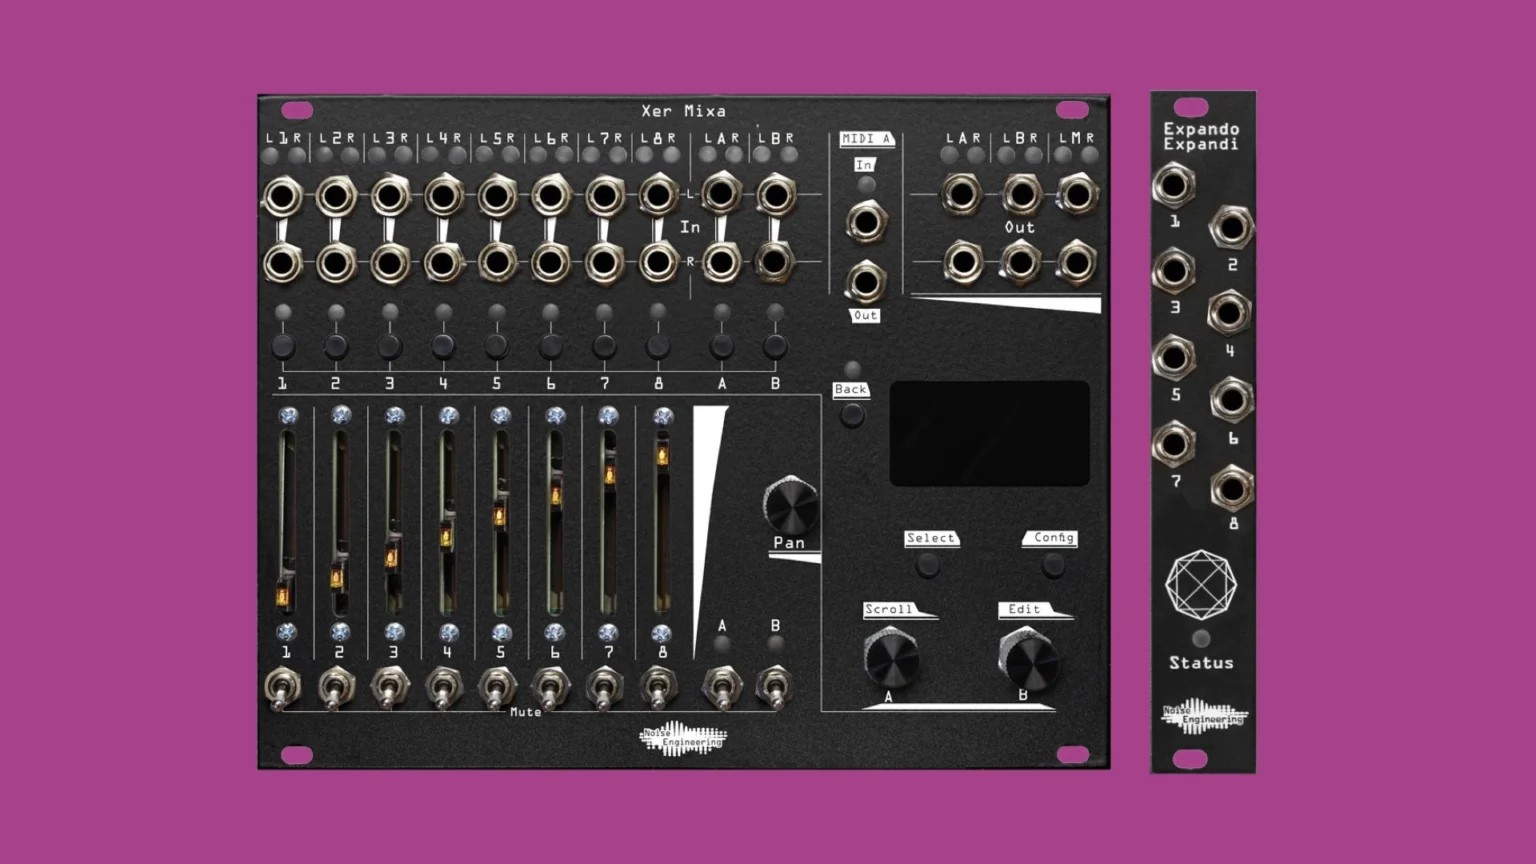Toggle the bus A mute switch
This screenshot has height=864, width=1536.
click(722, 687)
